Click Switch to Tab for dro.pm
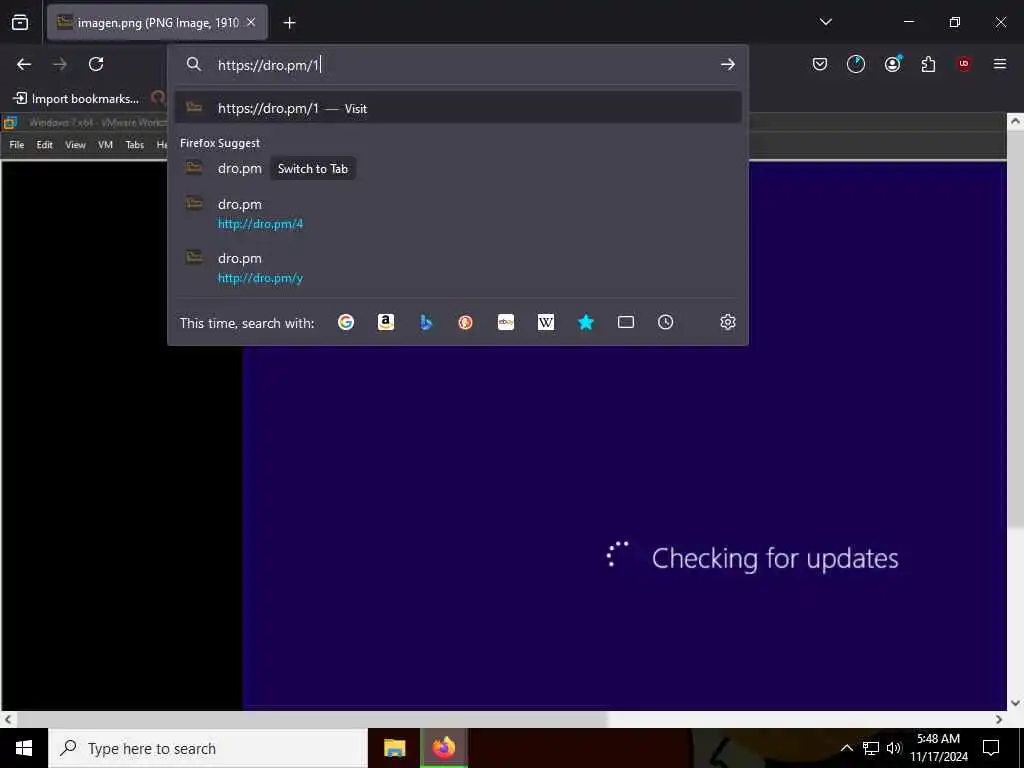The image size is (1024, 768). [313, 168]
